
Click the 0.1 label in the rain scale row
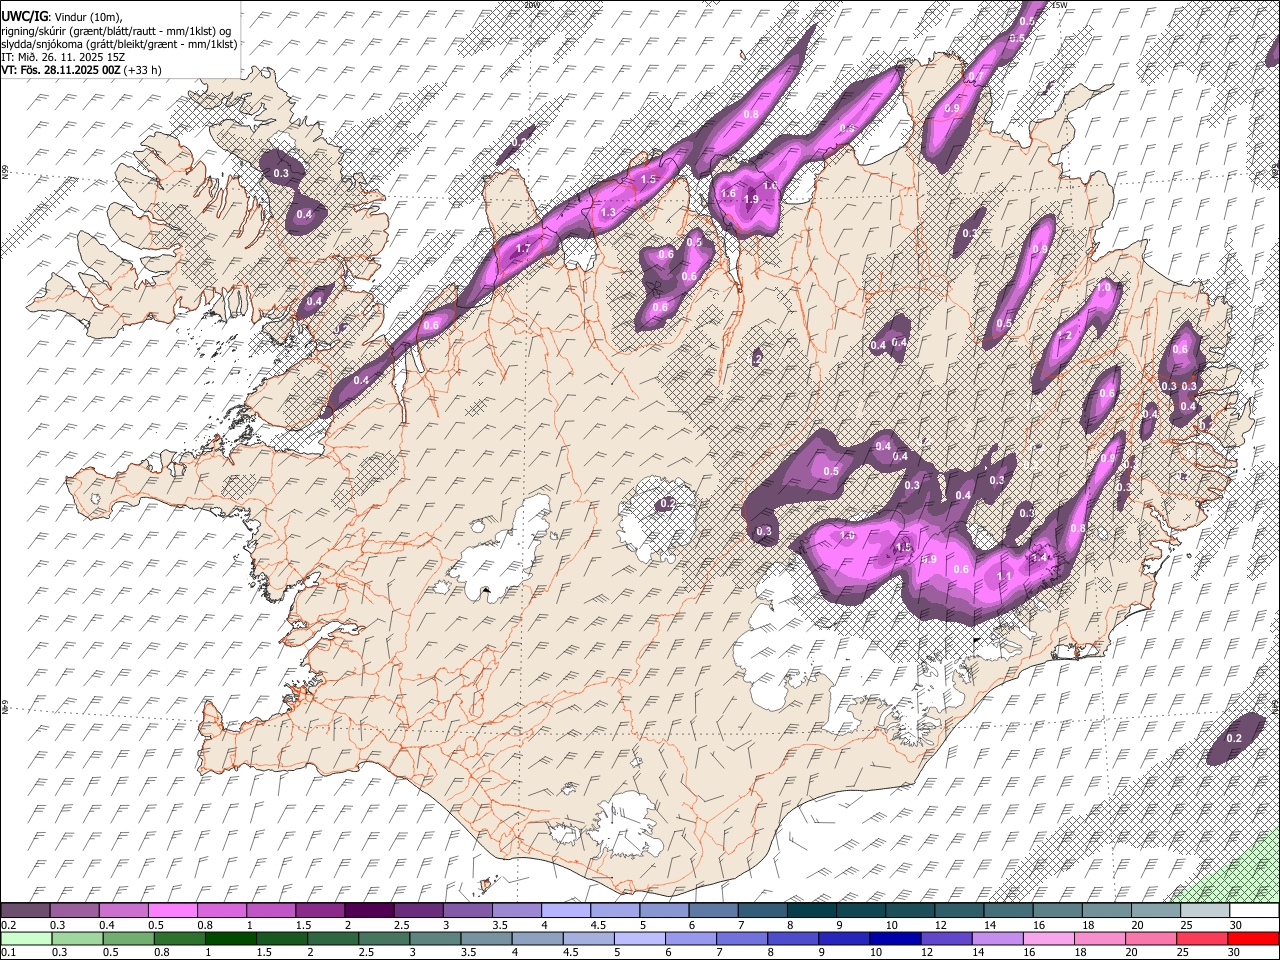pos(9,953)
